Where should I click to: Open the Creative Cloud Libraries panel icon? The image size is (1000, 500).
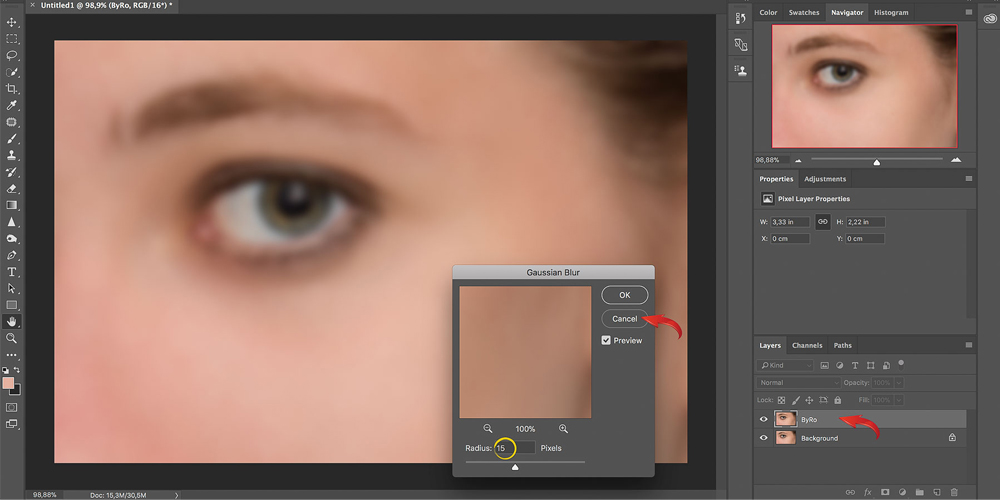989,19
